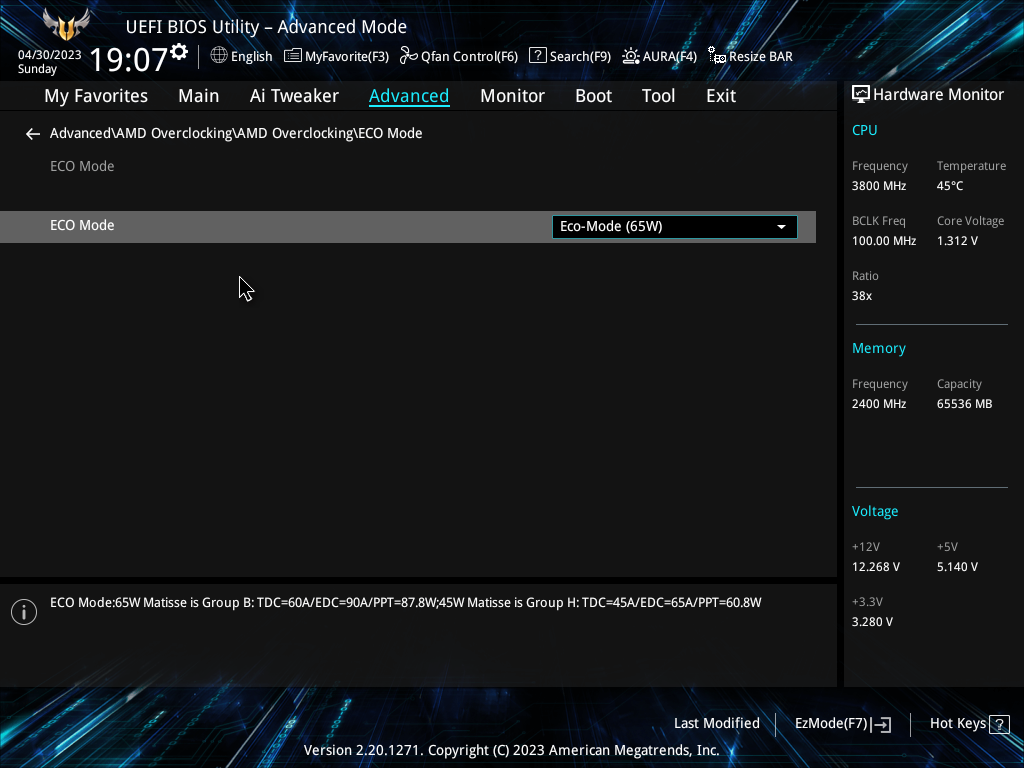
Task: Show Hot Keys help
Action: (x=957, y=724)
